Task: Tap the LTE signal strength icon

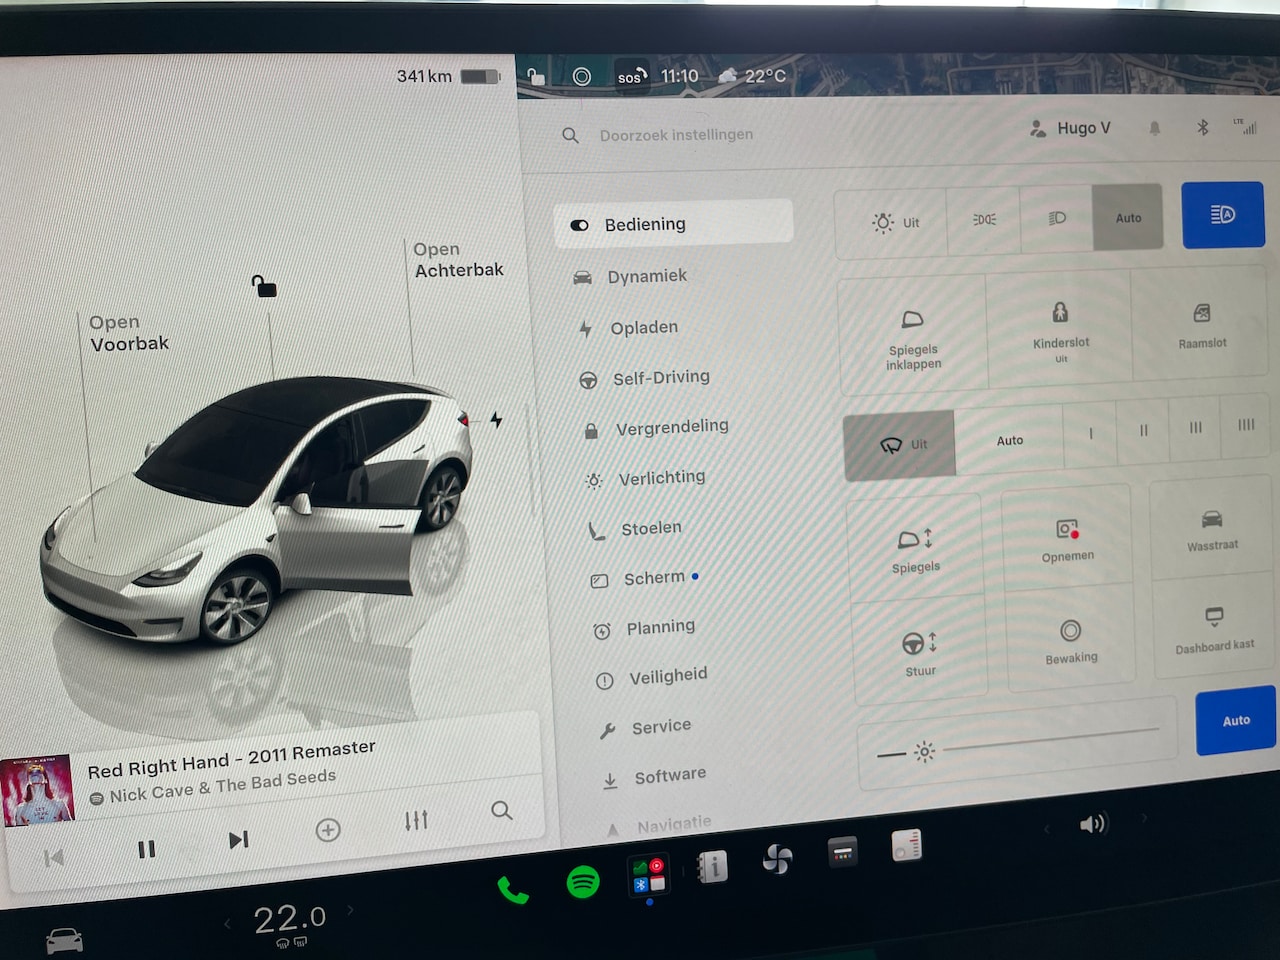Action: coord(1246,126)
